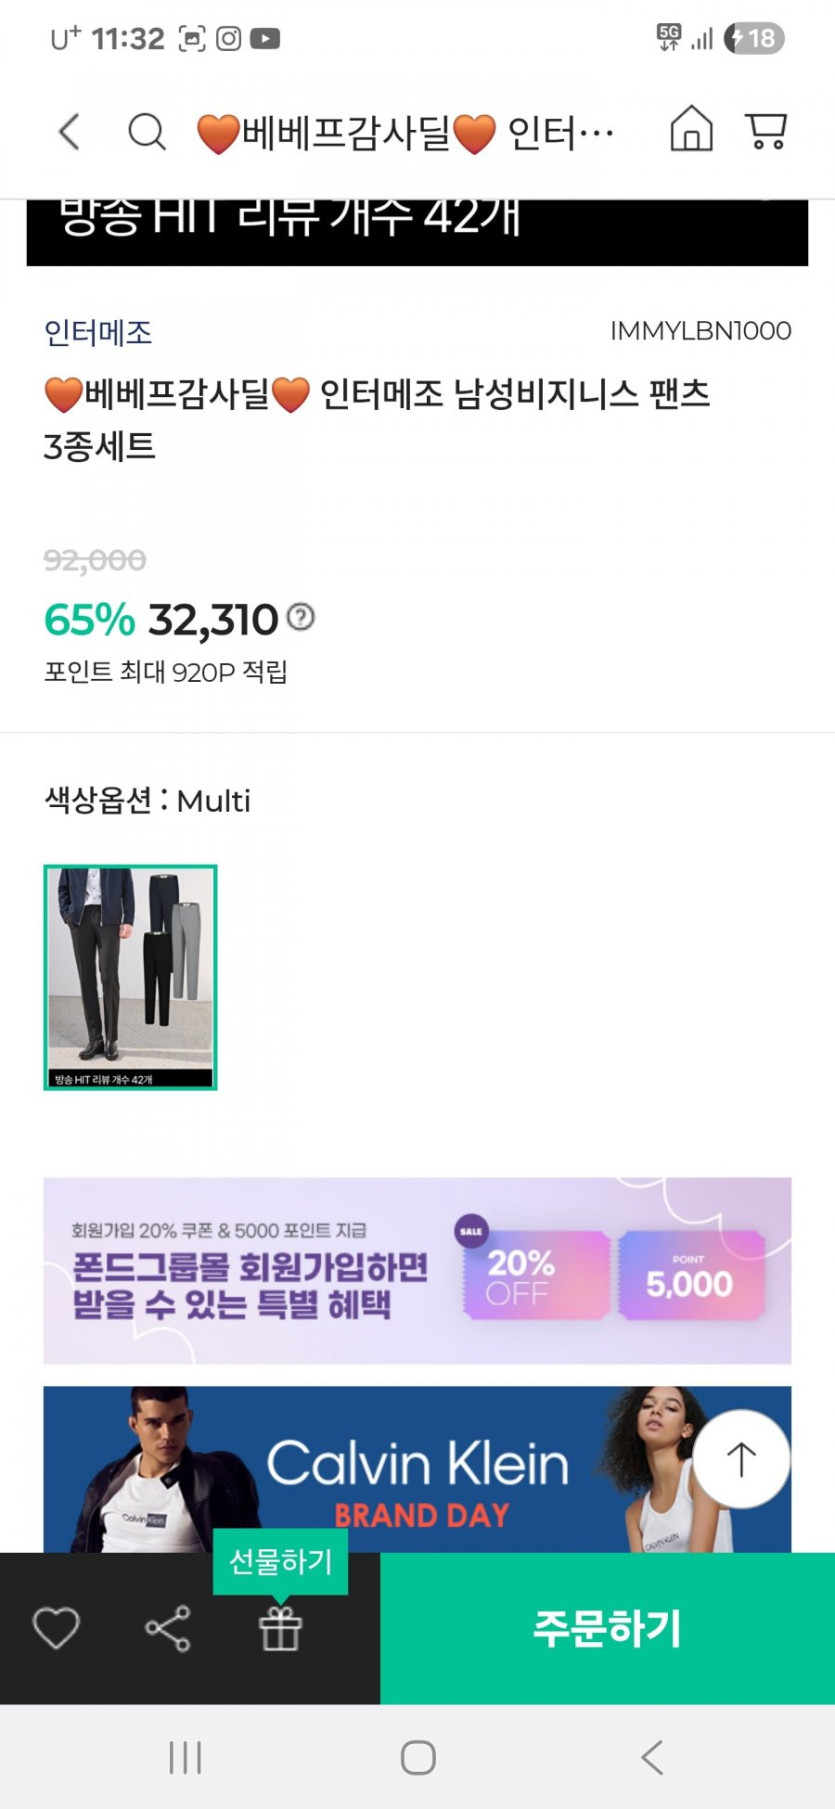Add product to wishlist heart
835x1809 pixels.
pyautogui.click(x=56, y=1628)
